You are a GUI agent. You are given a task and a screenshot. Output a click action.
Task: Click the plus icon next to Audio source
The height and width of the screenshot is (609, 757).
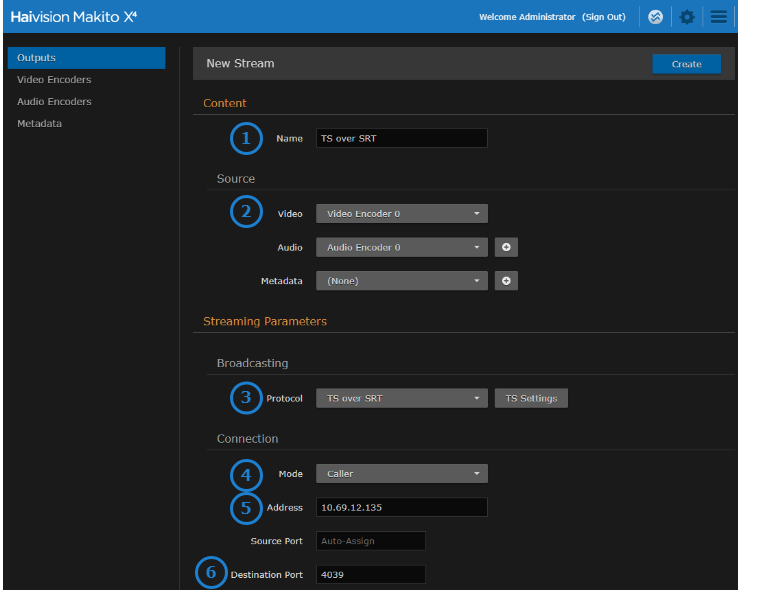[507, 247]
